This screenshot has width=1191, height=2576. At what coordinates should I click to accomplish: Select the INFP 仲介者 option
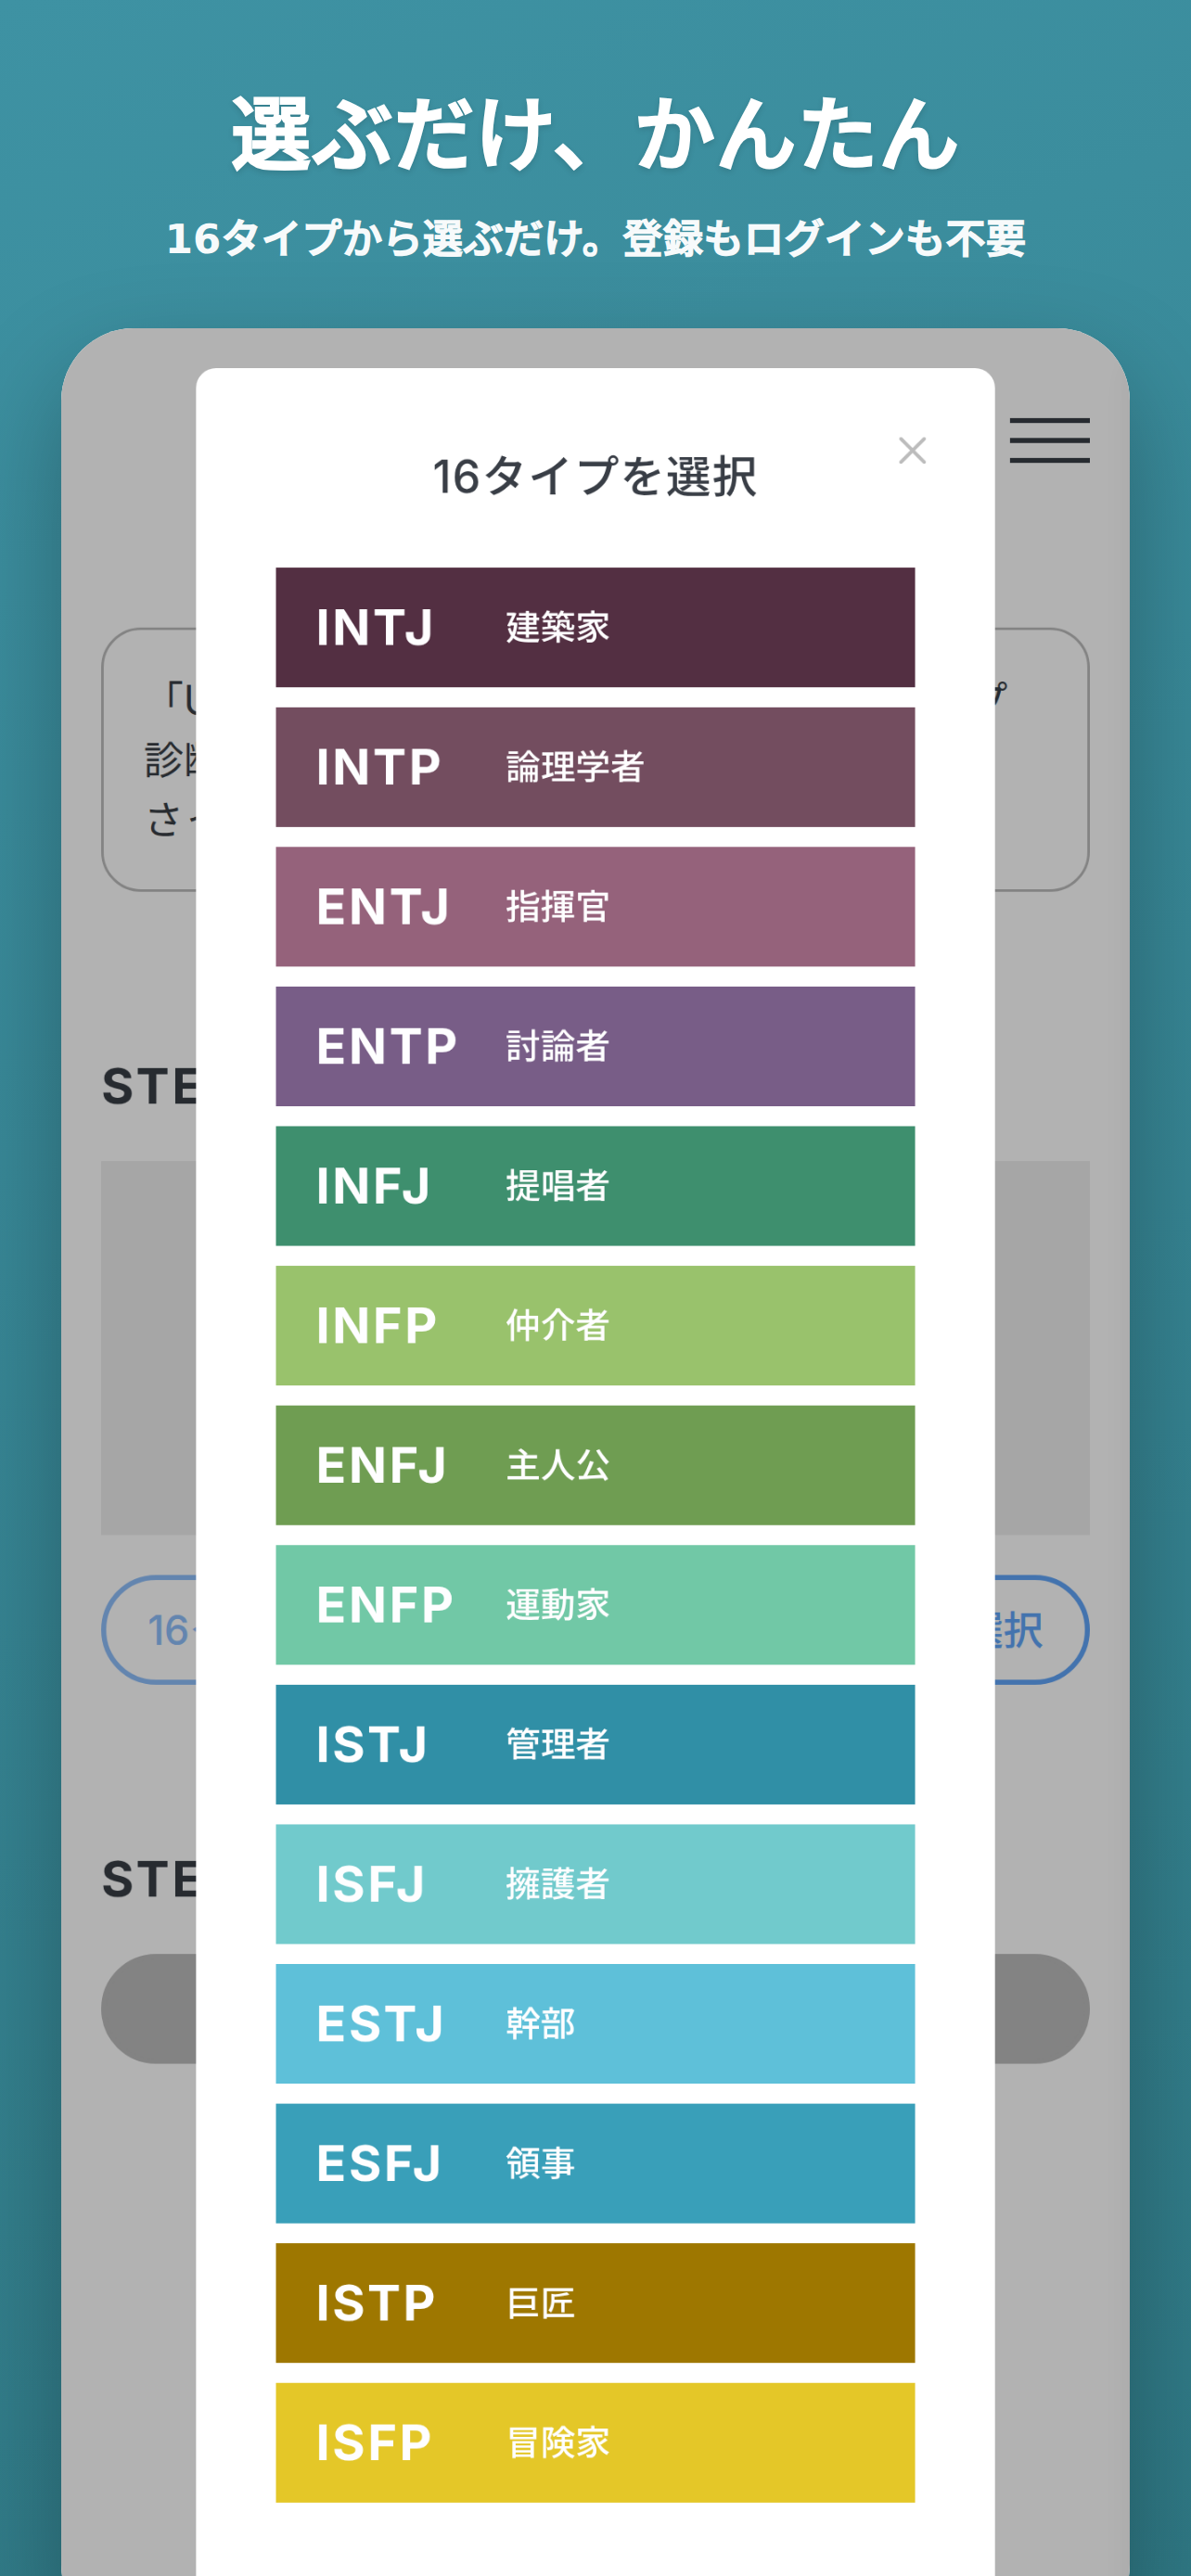click(x=595, y=1326)
